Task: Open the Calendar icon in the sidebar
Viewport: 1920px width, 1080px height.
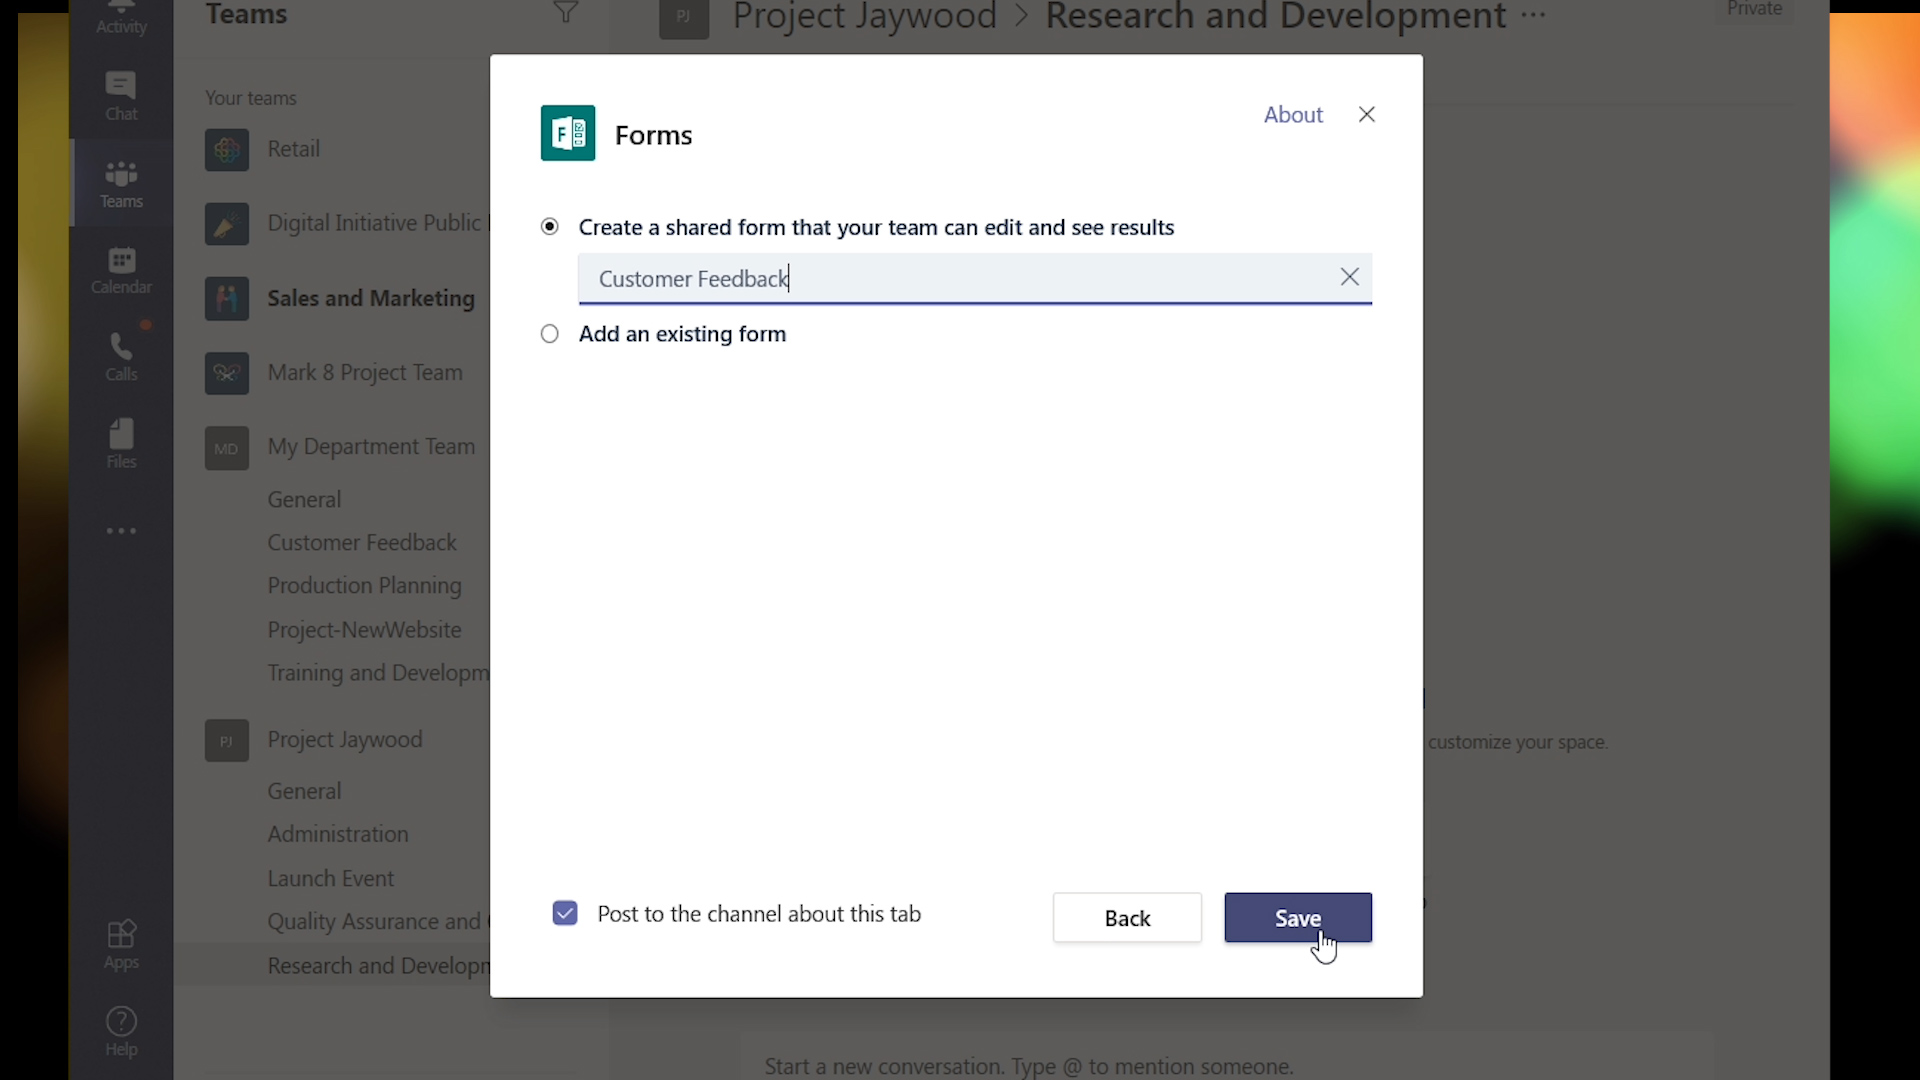Action: 121,271
